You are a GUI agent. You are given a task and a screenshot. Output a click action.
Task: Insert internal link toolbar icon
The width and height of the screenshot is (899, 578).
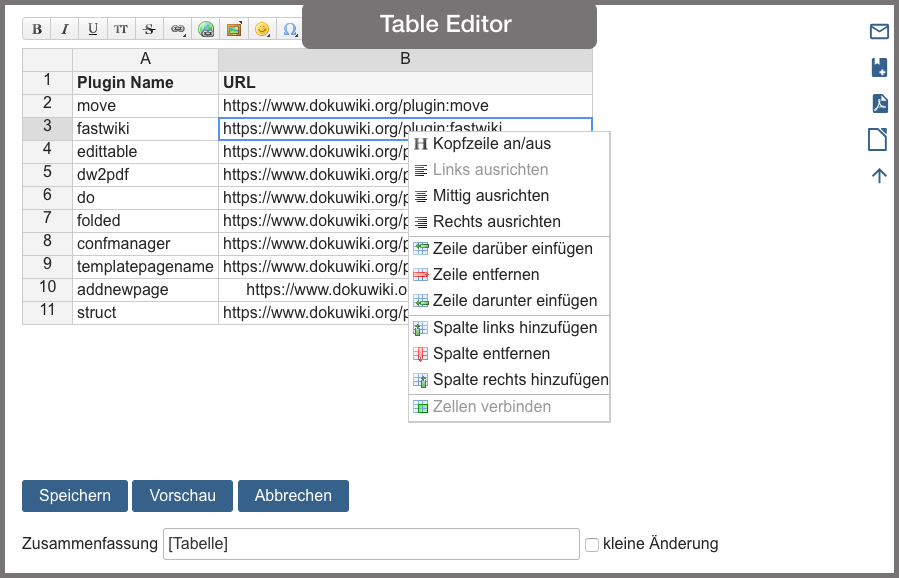point(178,29)
